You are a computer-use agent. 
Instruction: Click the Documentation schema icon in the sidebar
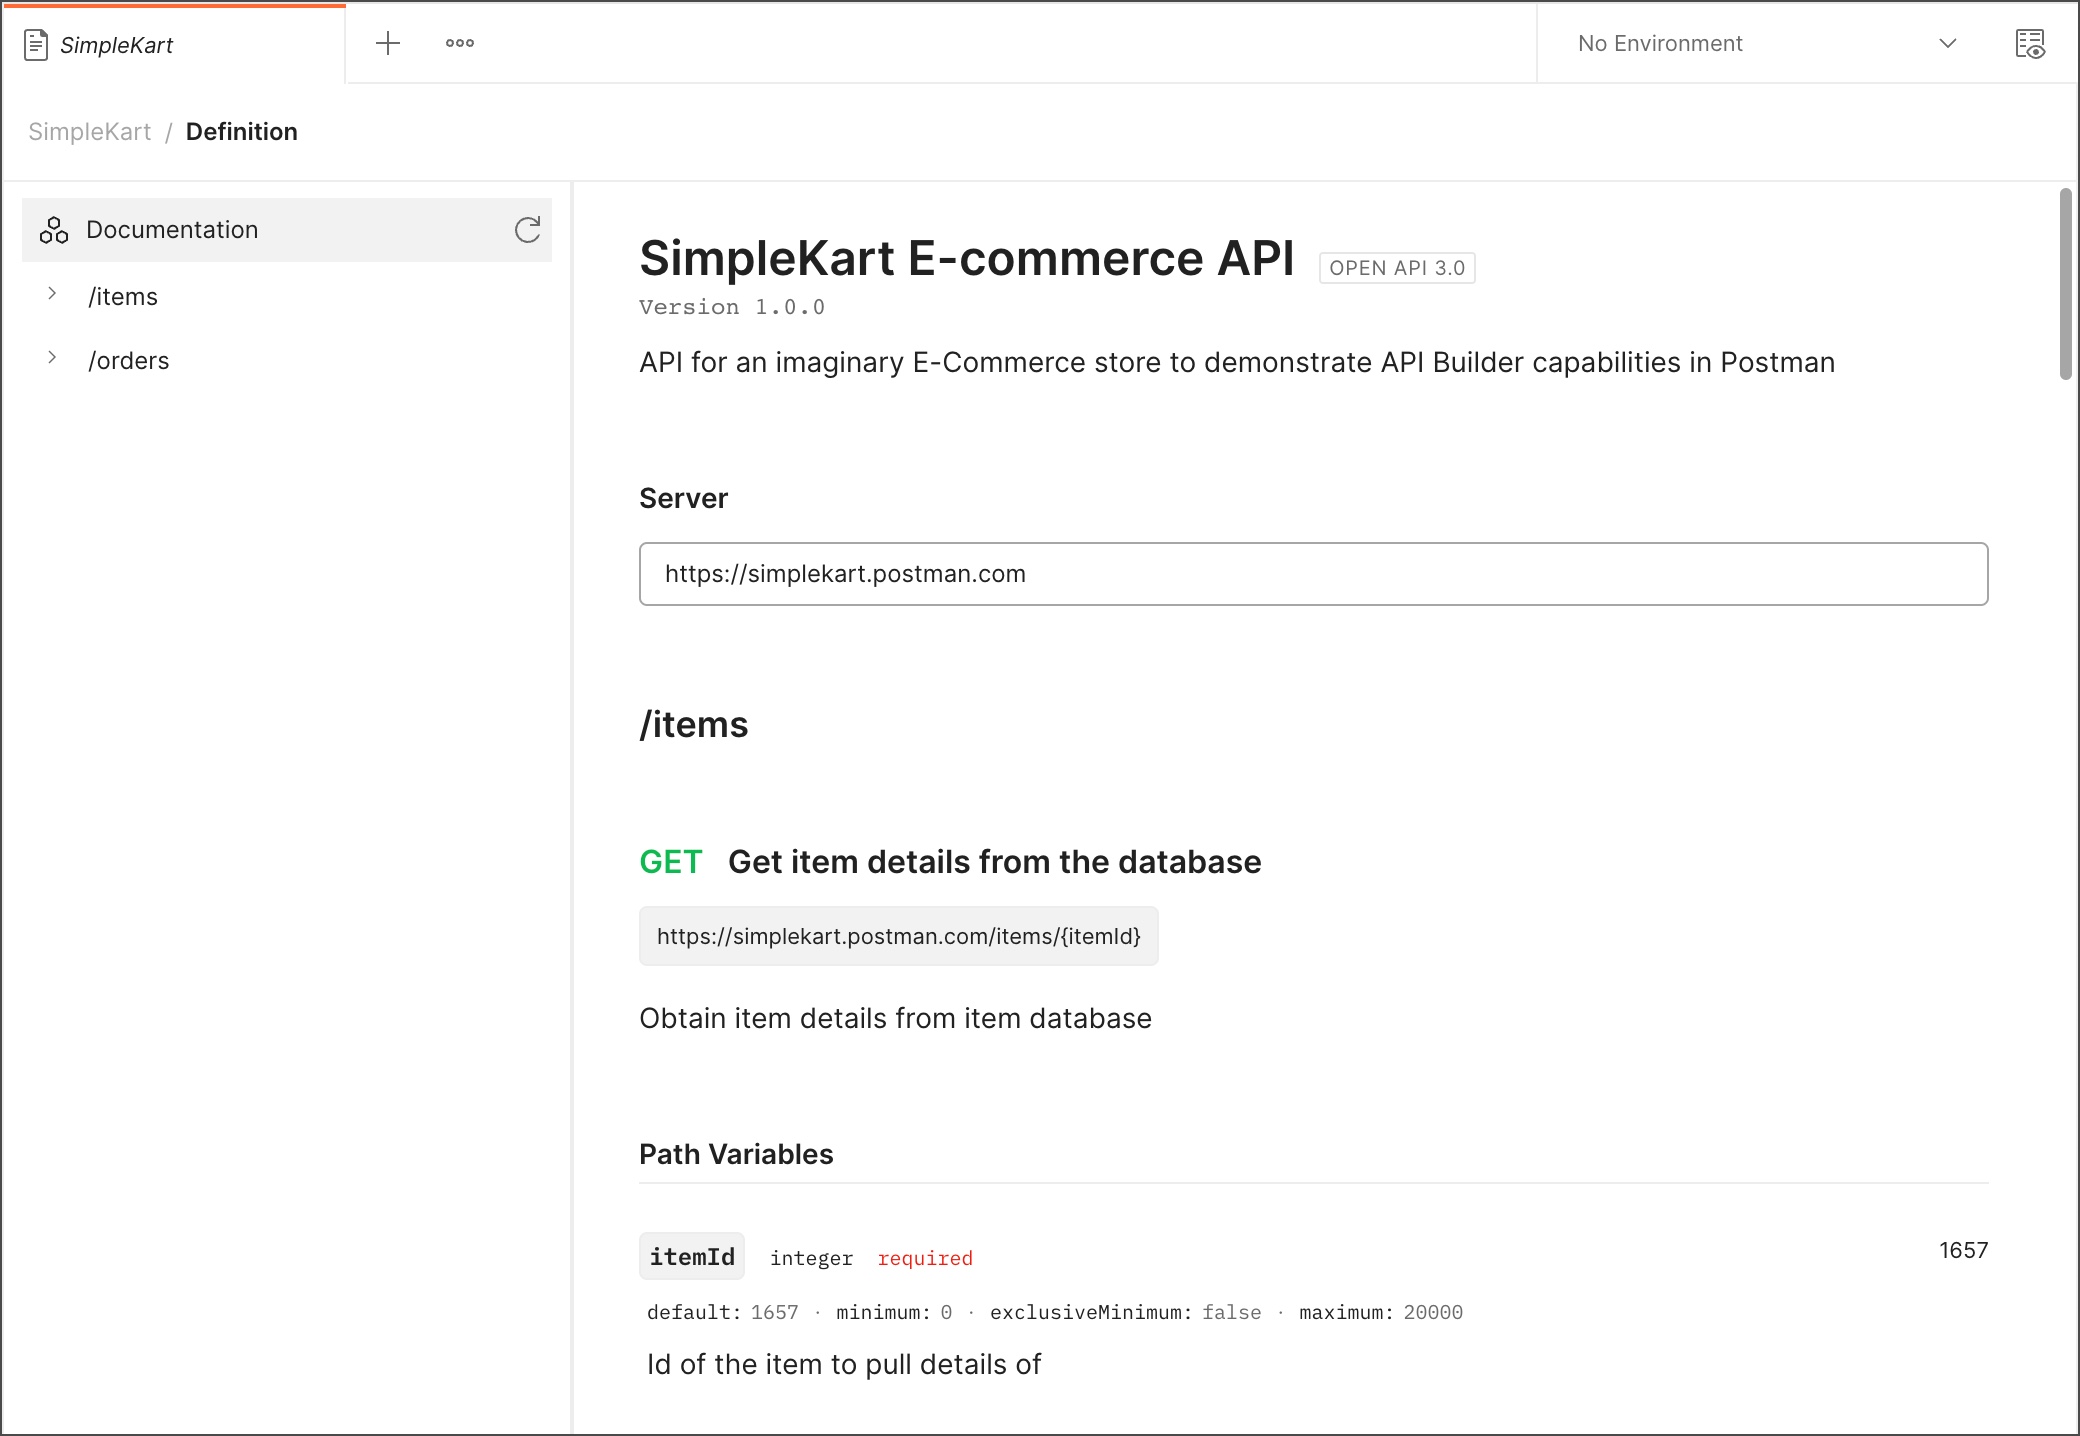click(54, 229)
